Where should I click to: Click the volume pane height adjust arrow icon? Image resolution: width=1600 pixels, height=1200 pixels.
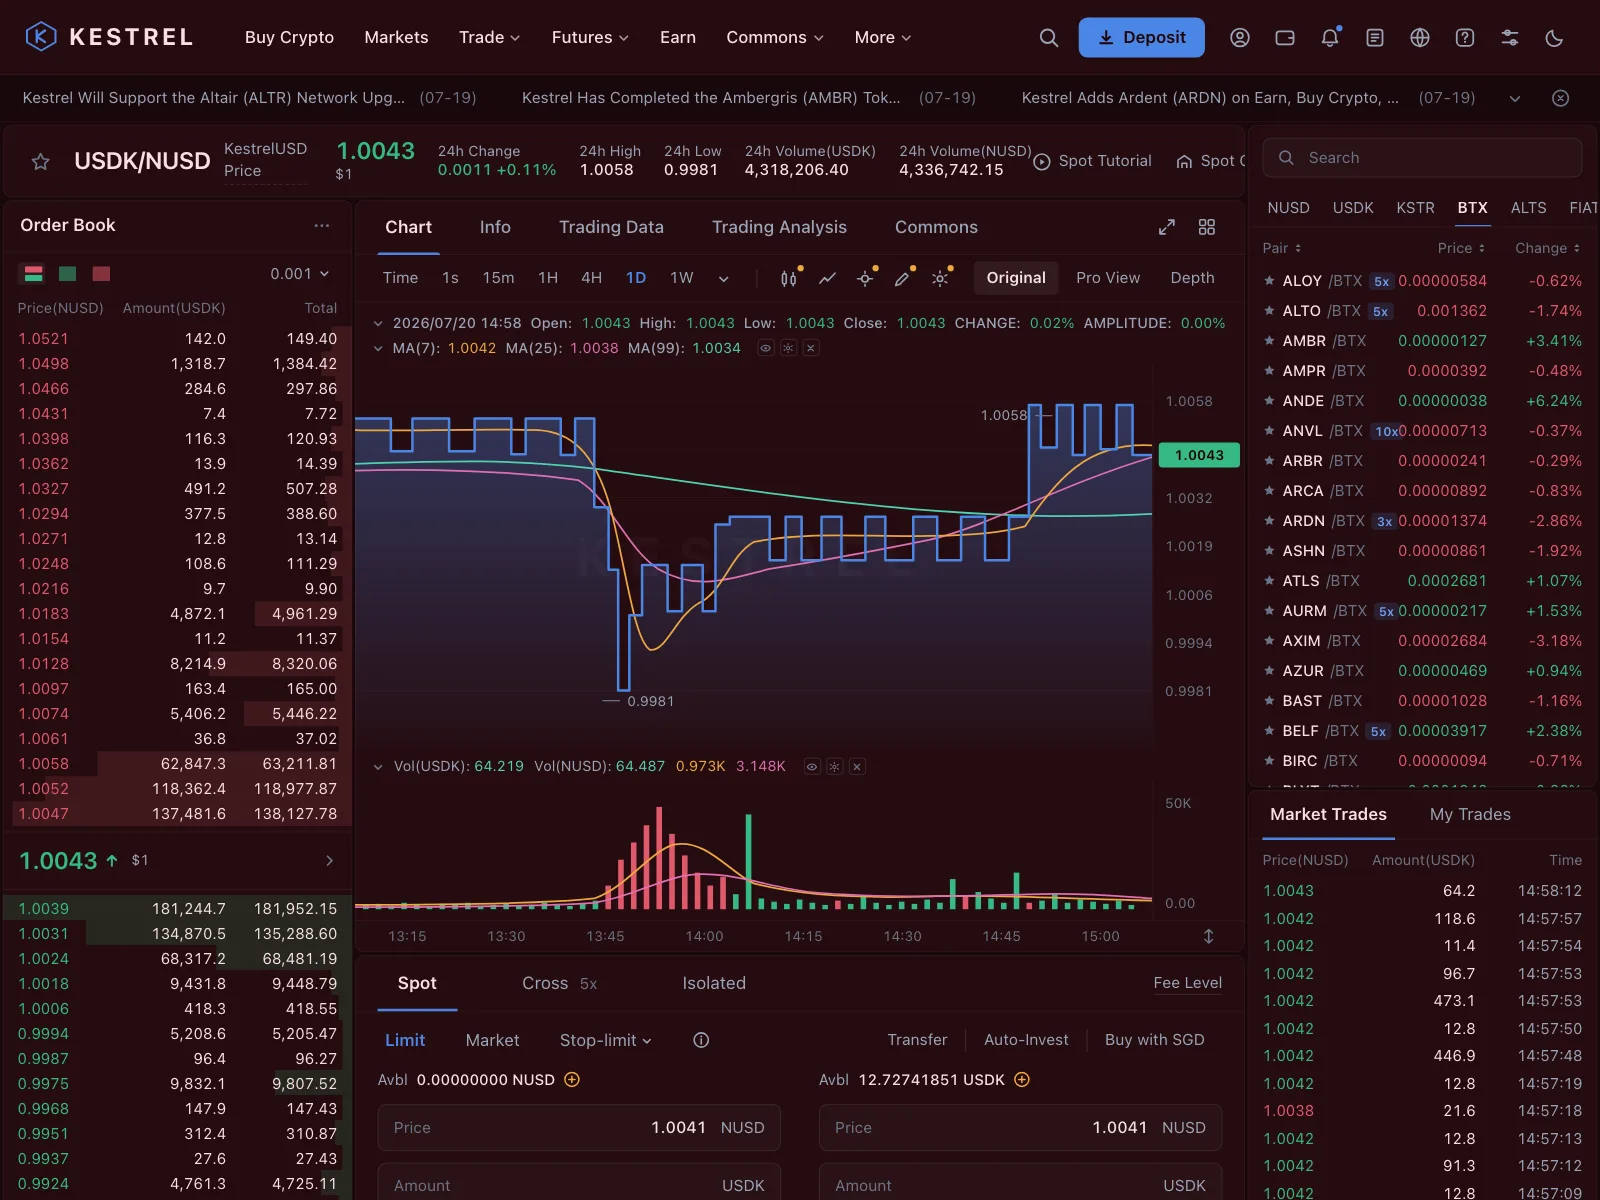pyautogui.click(x=1208, y=936)
